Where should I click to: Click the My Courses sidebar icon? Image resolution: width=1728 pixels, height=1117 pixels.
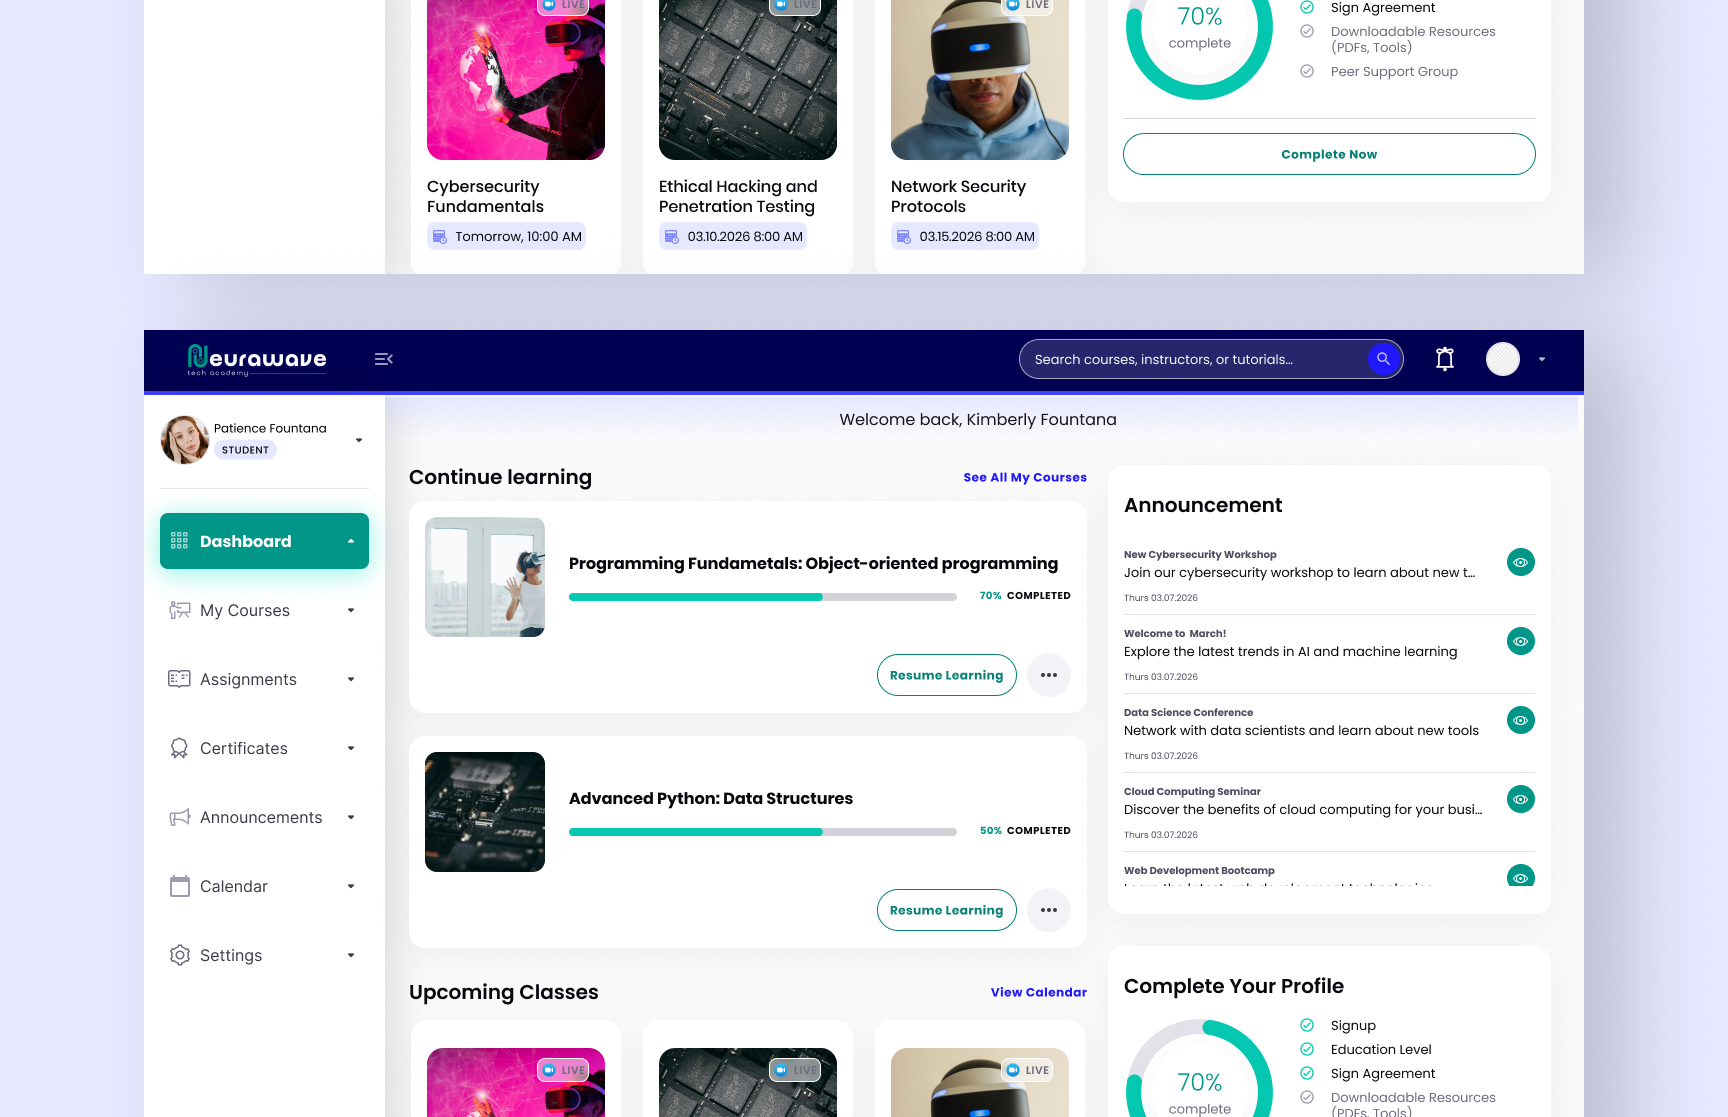(180, 610)
